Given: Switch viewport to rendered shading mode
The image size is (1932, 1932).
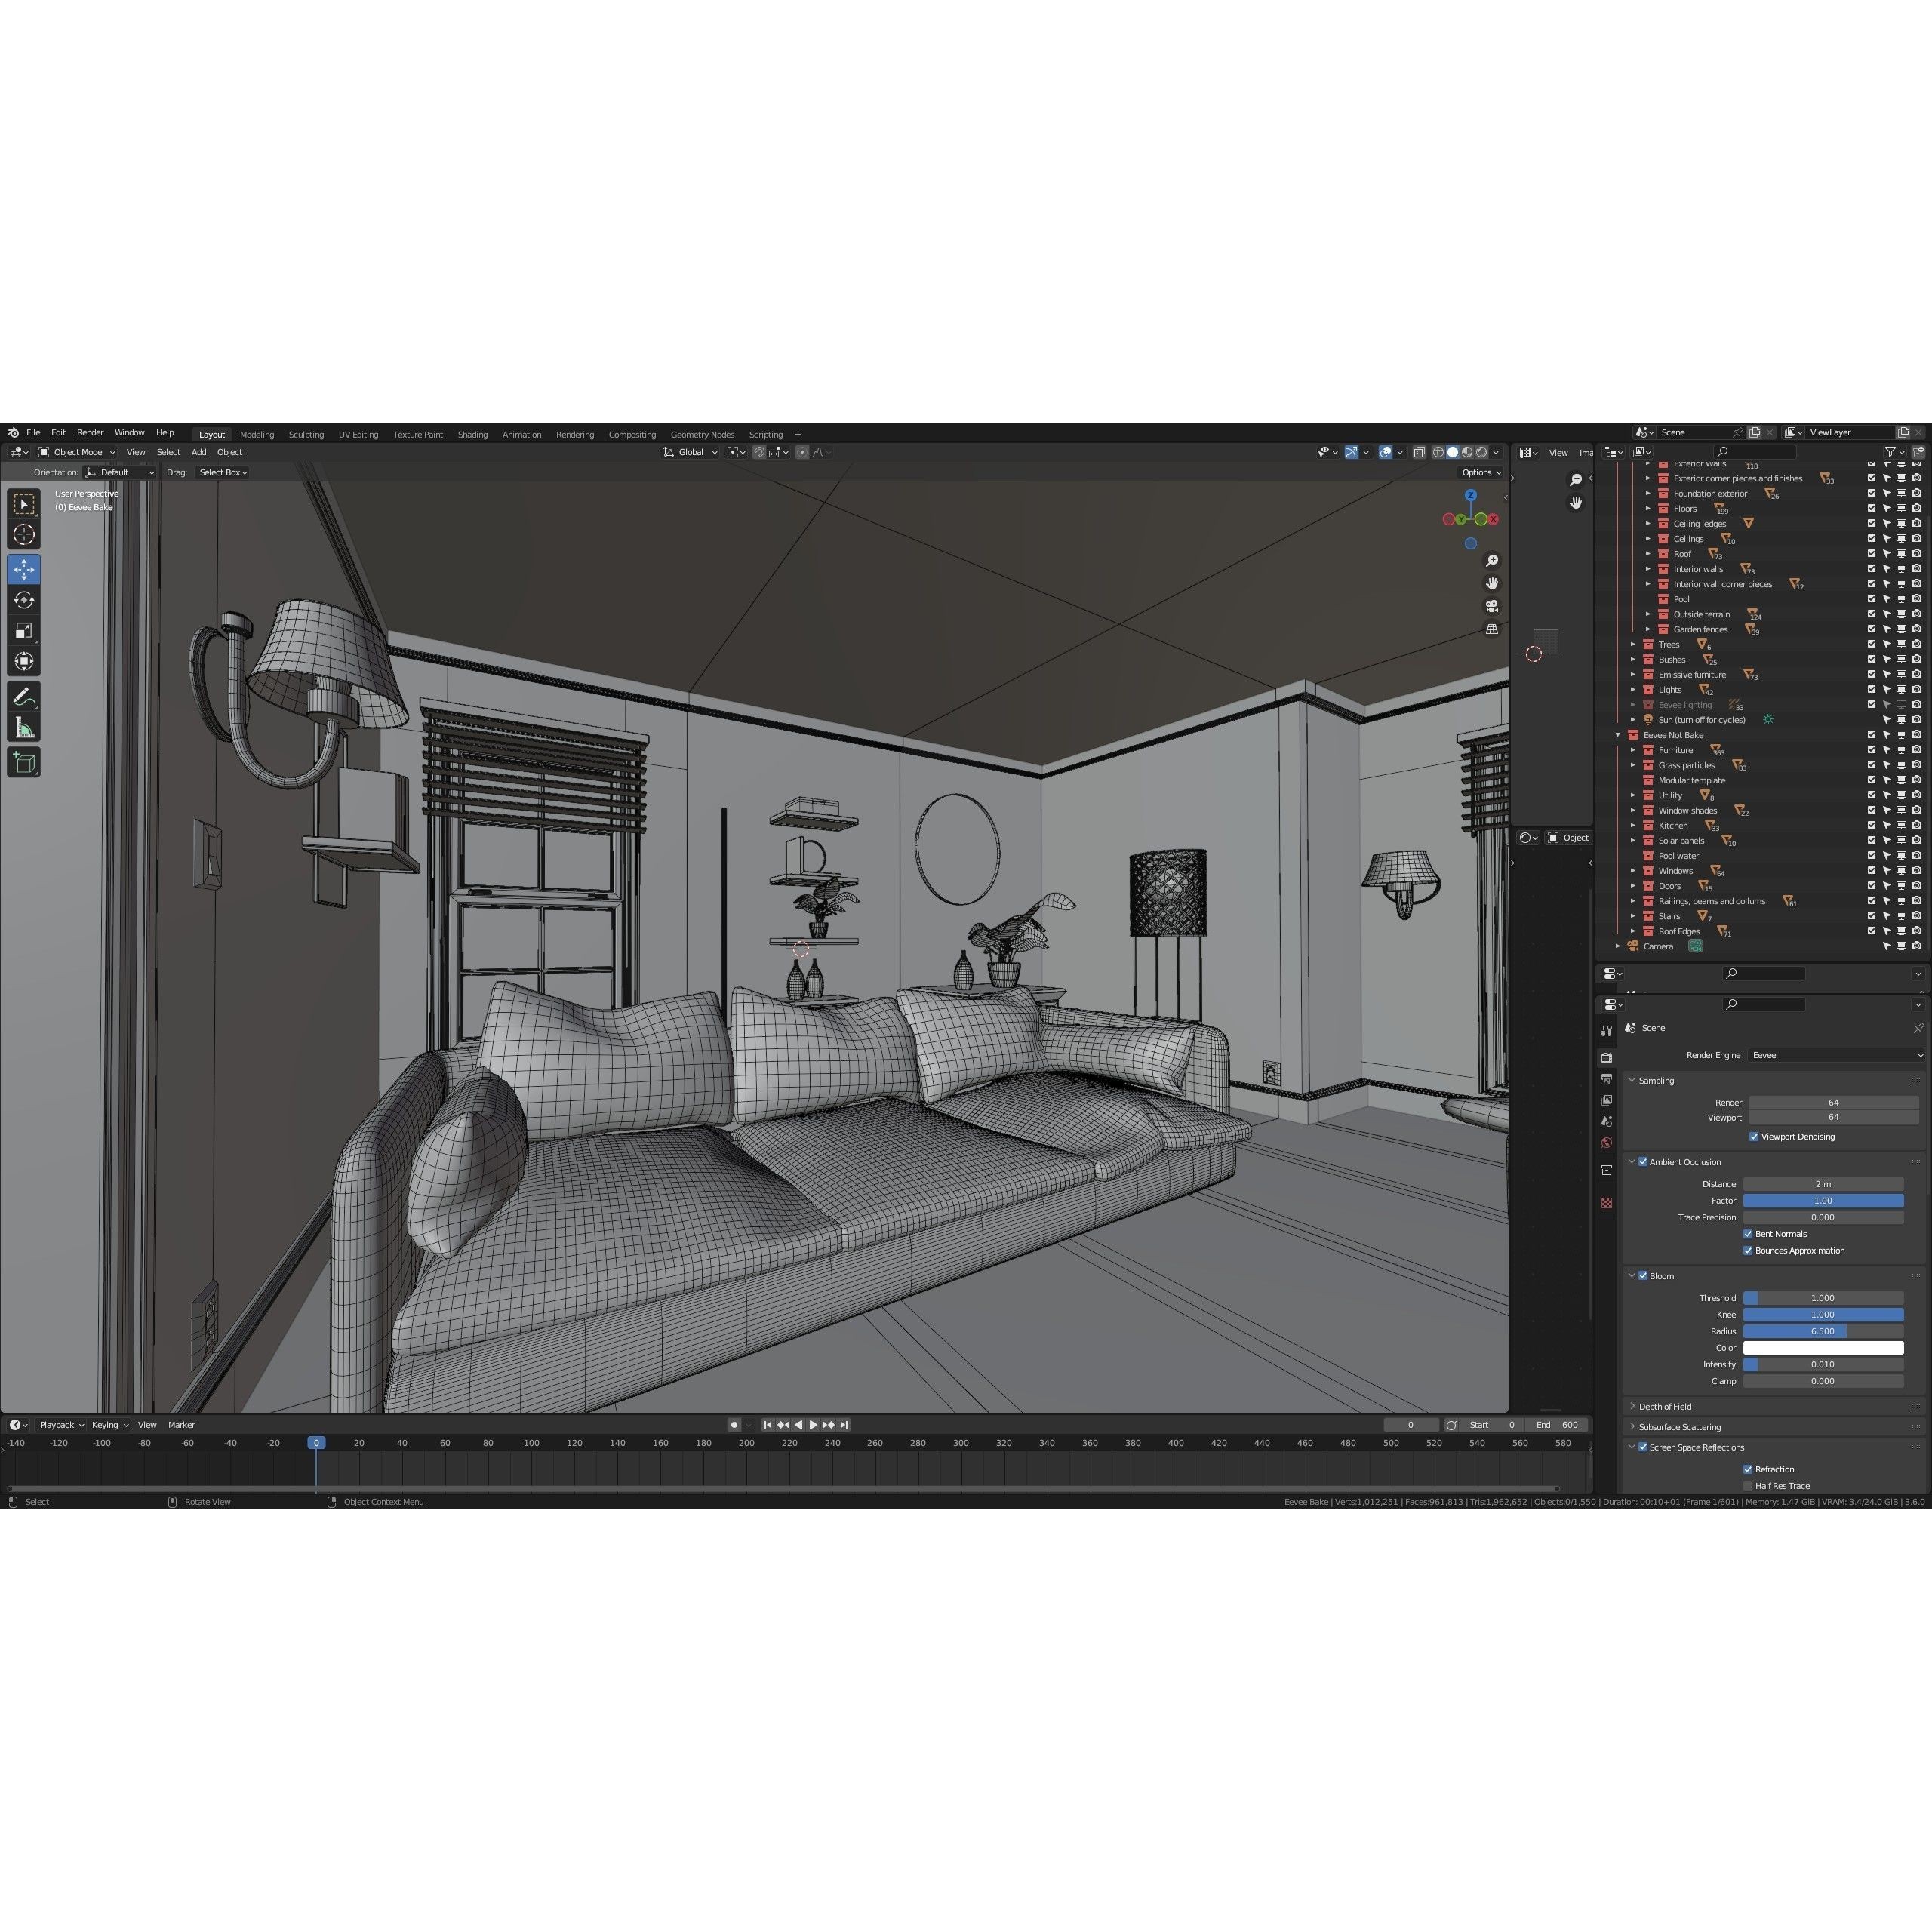Looking at the screenshot, I should (x=1481, y=452).
